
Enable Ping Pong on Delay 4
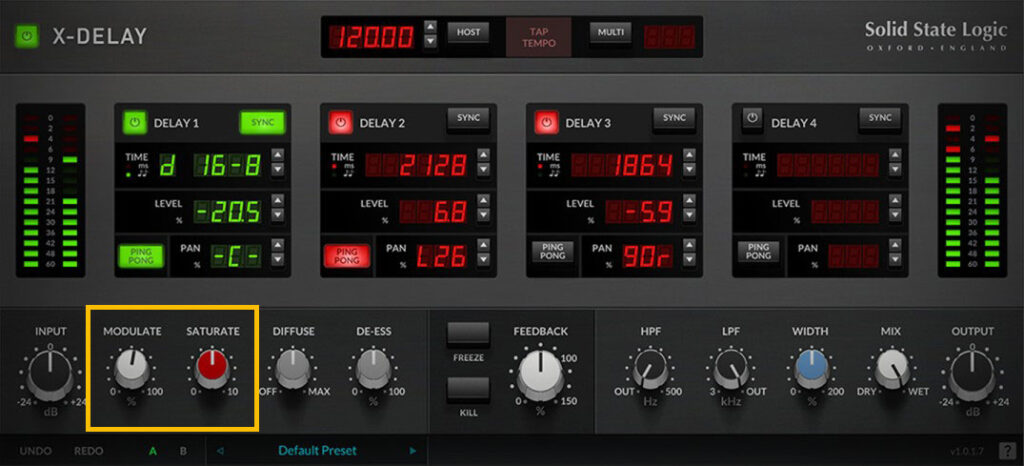coord(758,252)
